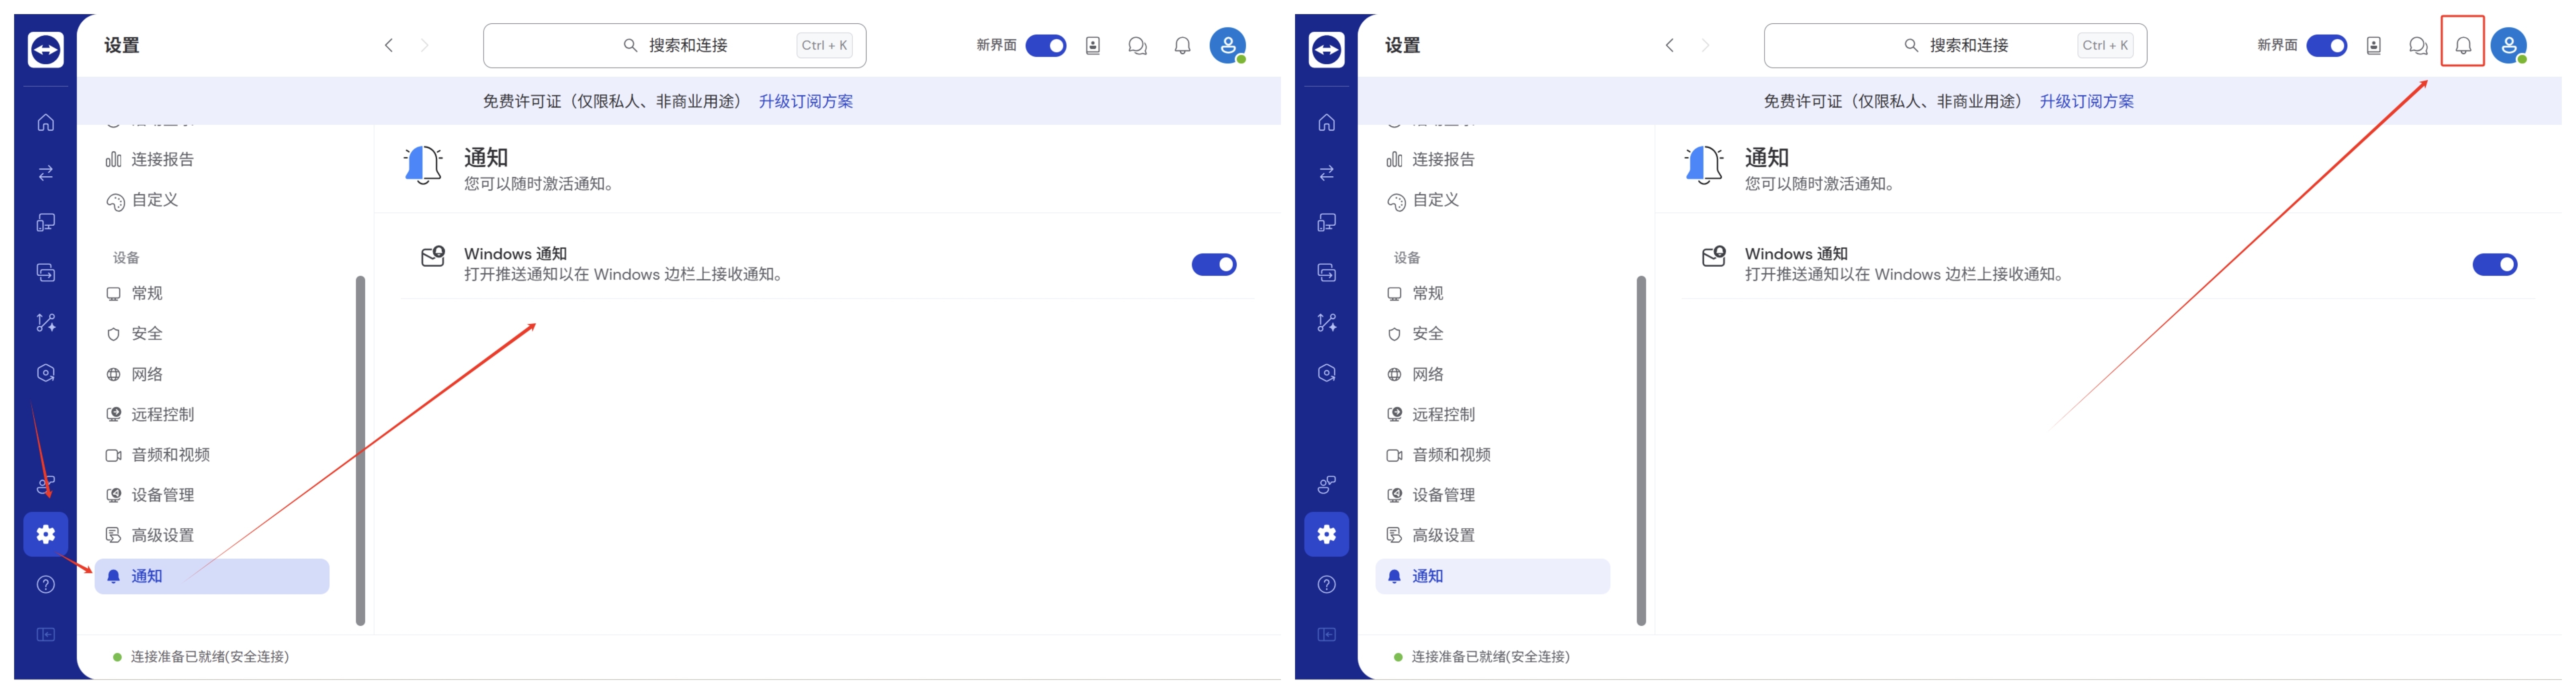Viewport: 2576px width, 694px height.
Task: Click 搜索和连接 search box in left window
Action: pyautogui.click(x=675, y=46)
